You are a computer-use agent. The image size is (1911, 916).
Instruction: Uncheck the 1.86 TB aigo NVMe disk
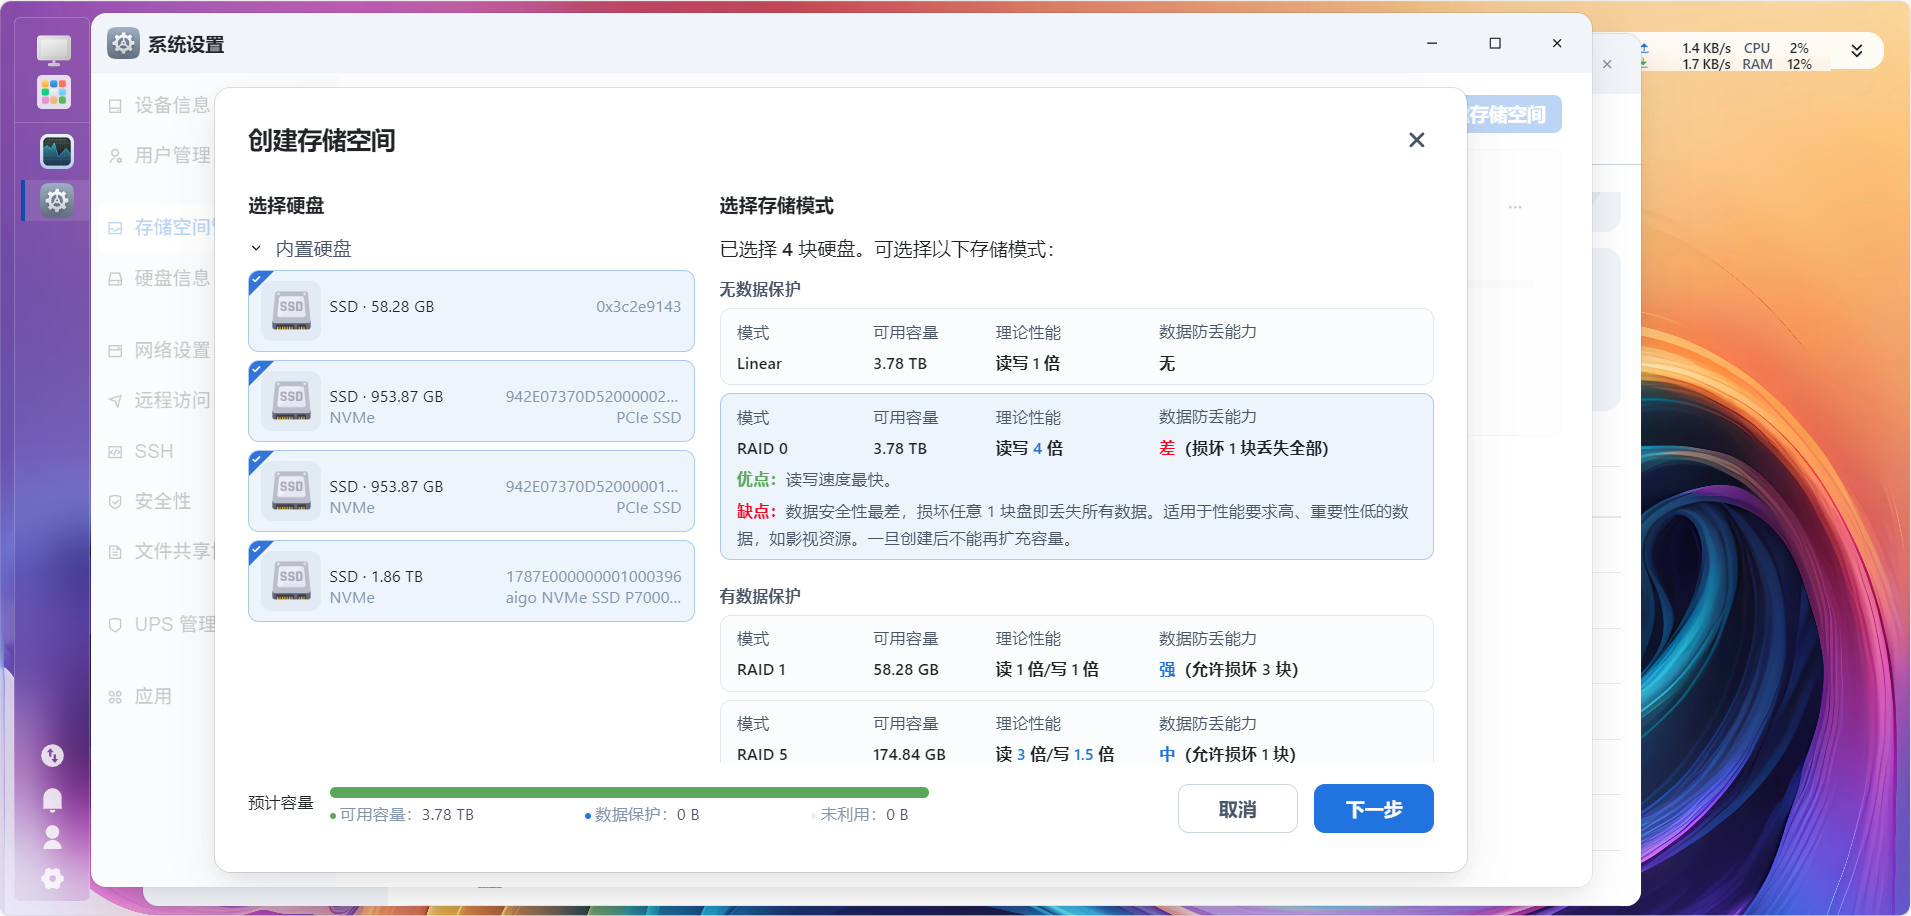click(x=471, y=581)
